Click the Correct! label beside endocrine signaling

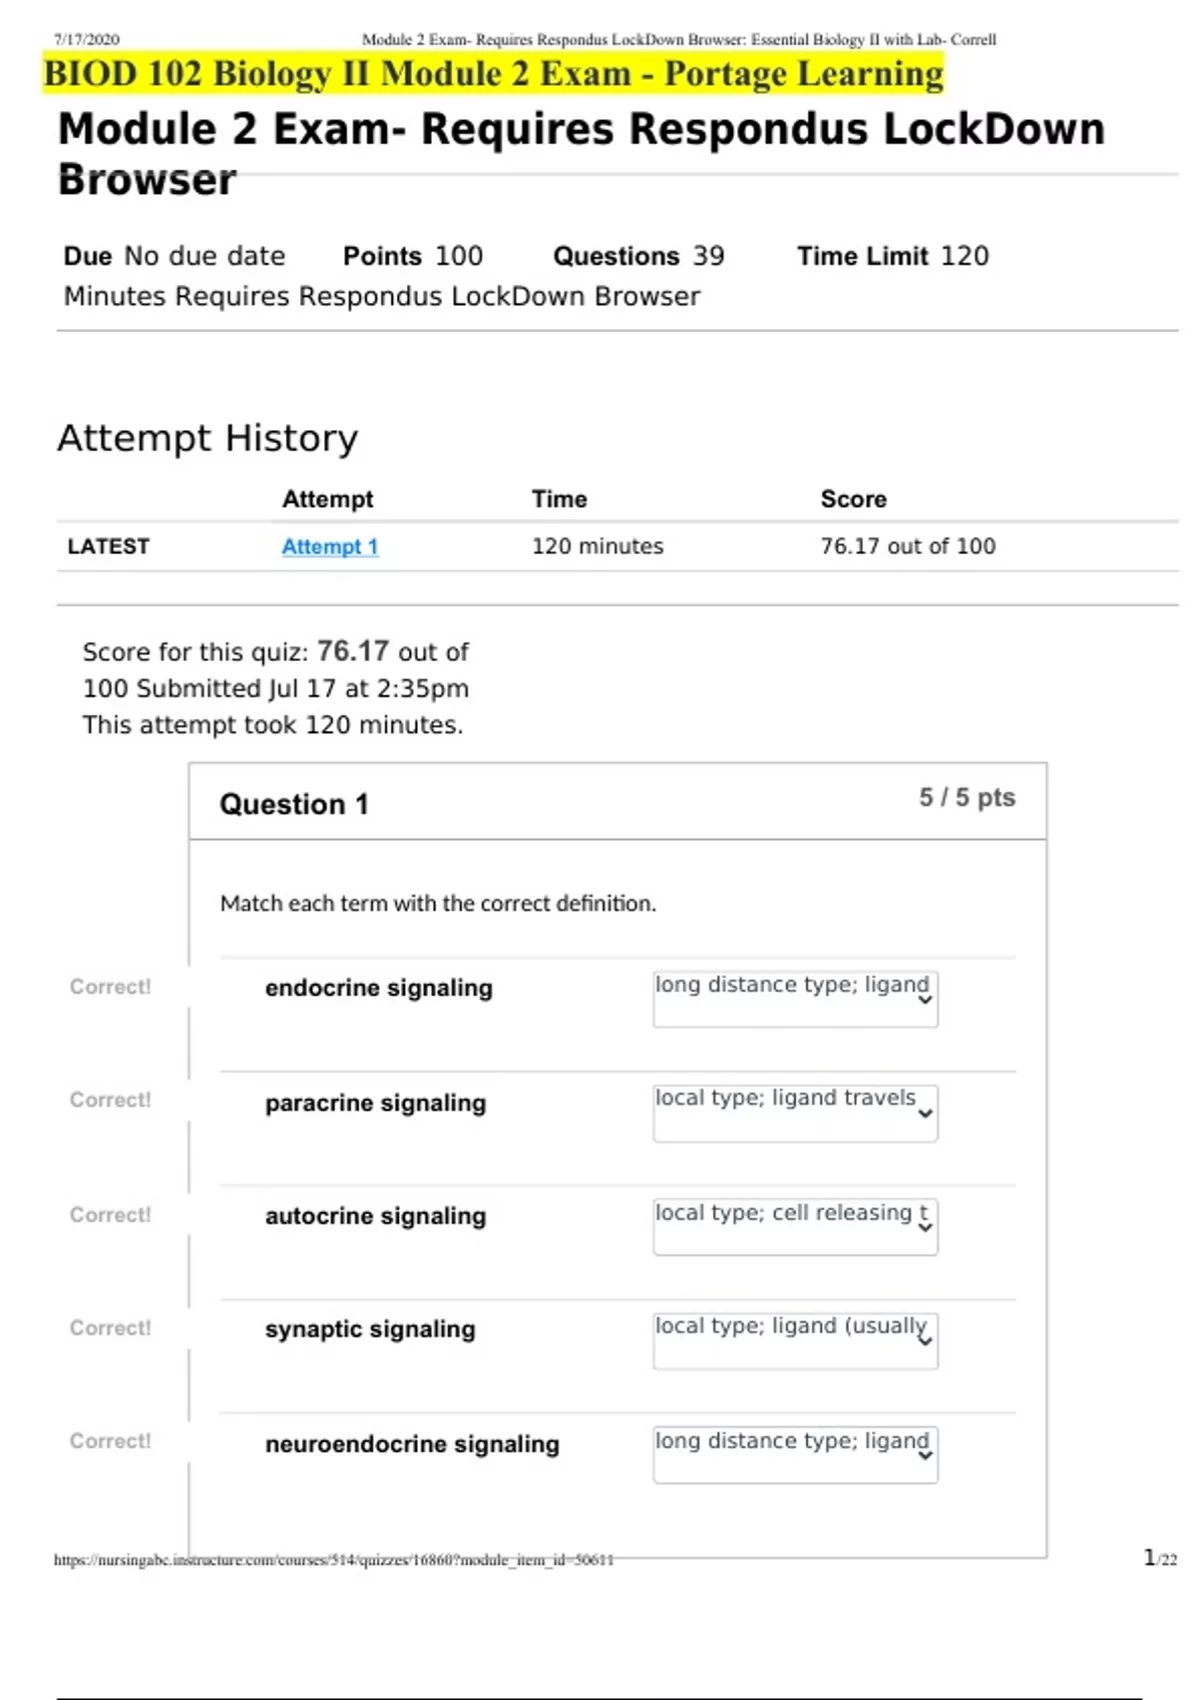pyautogui.click(x=110, y=987)
